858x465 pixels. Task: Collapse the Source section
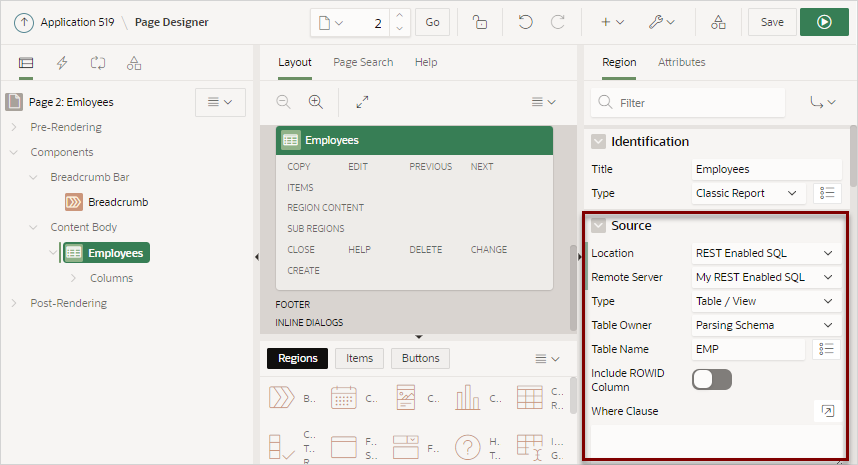point(598,226)
